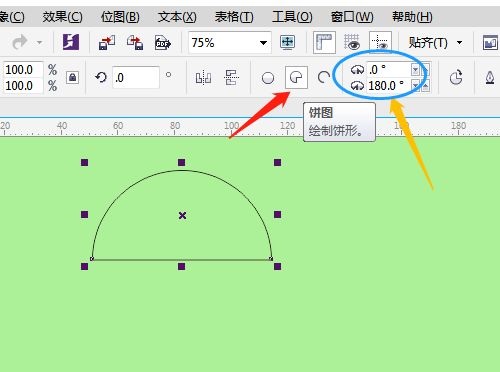Image resolution: width=500 pixels, height=372 pixels.
Task: Click the top-left selection handle
Action: pyautogui.click(x=85, y=162)
